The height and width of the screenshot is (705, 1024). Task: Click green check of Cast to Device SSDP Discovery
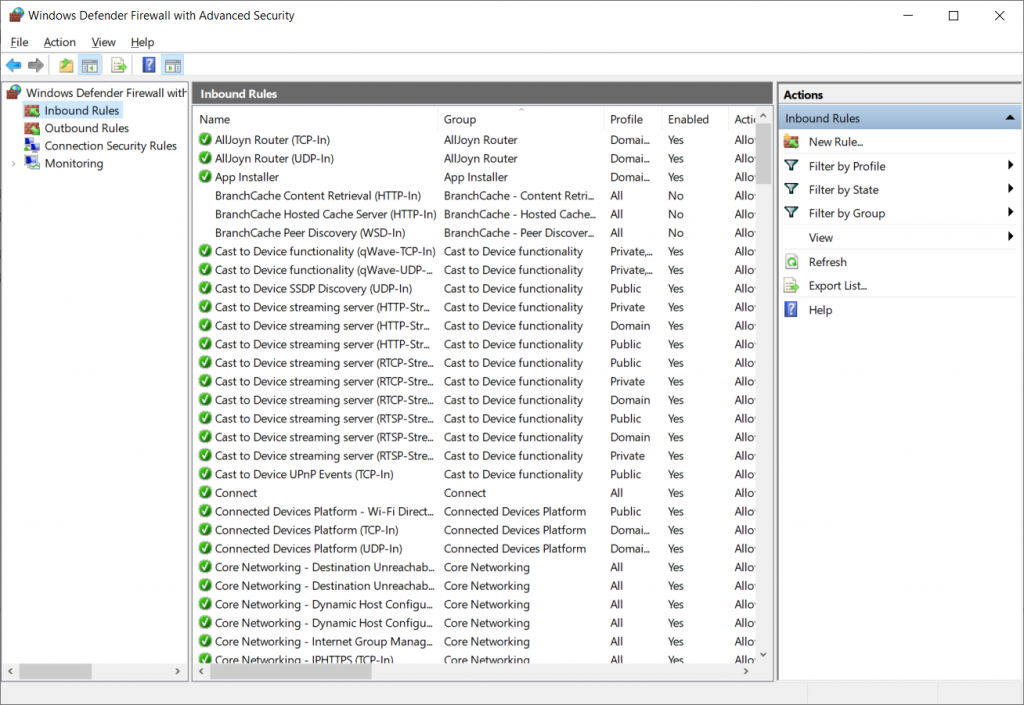205,288
